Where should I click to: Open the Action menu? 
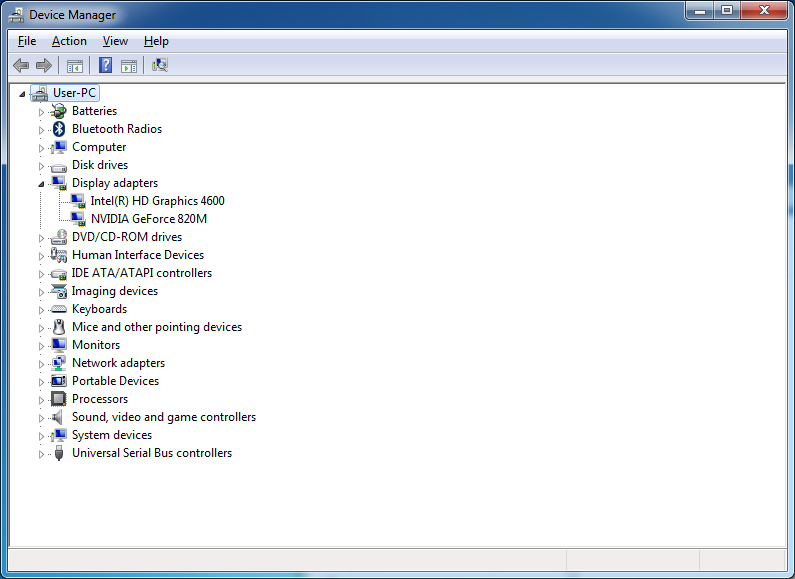click(69, 41)
